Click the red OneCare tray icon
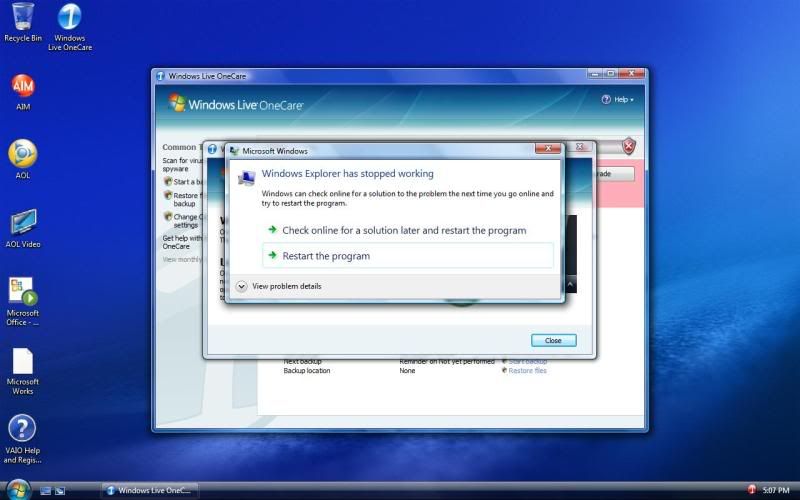 [x=752, y=490]
